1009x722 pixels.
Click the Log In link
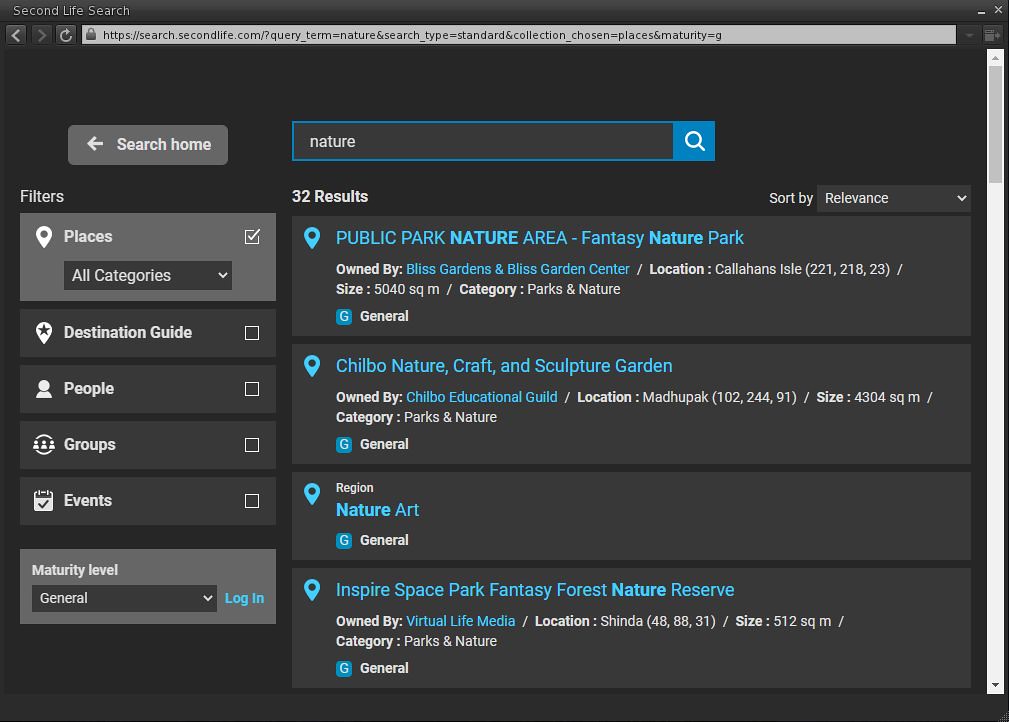pyautogui.click(x=244, y=598)
